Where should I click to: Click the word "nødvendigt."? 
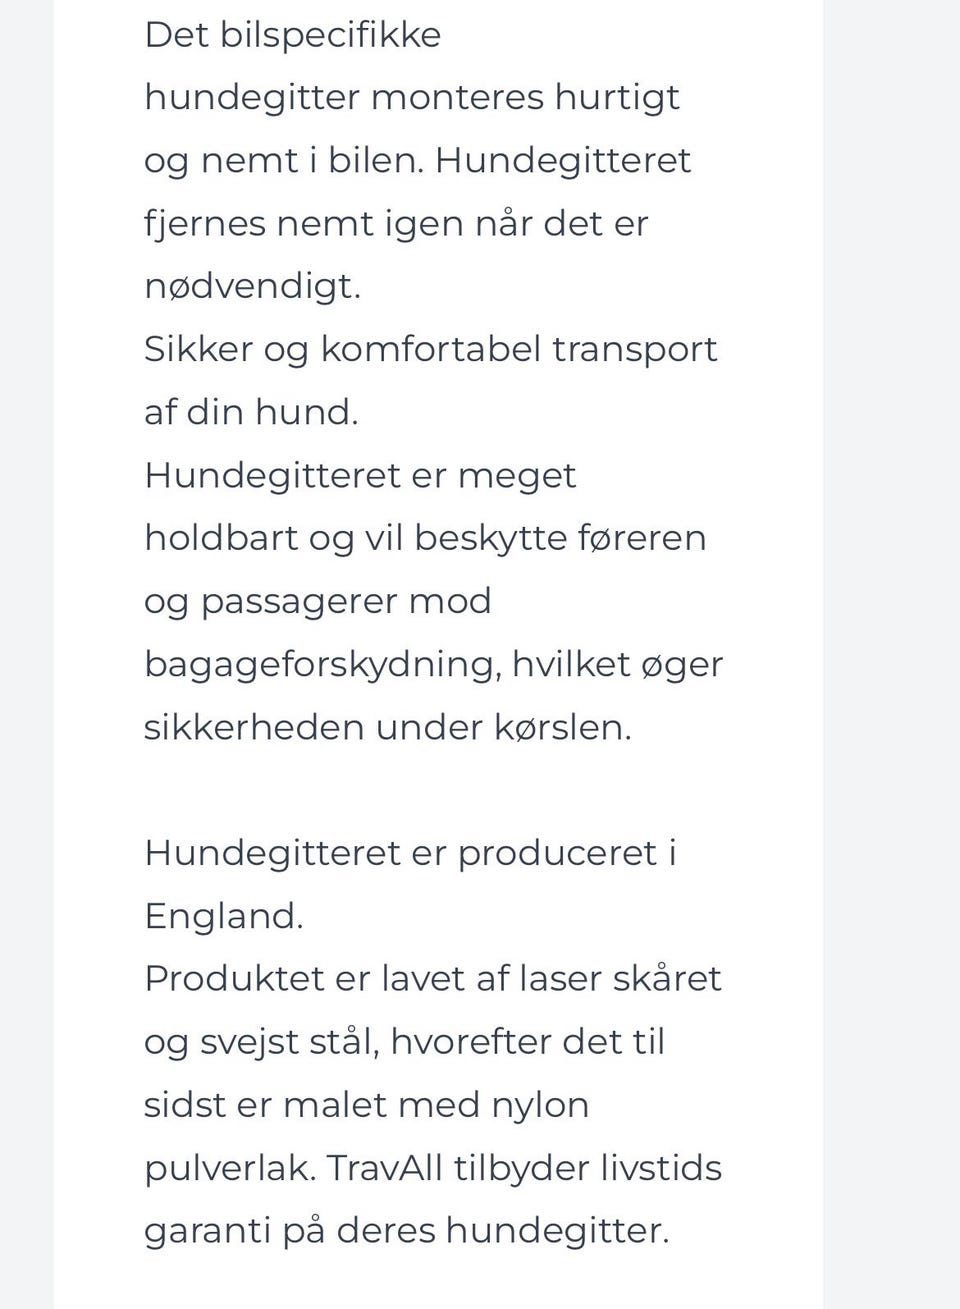252,287
